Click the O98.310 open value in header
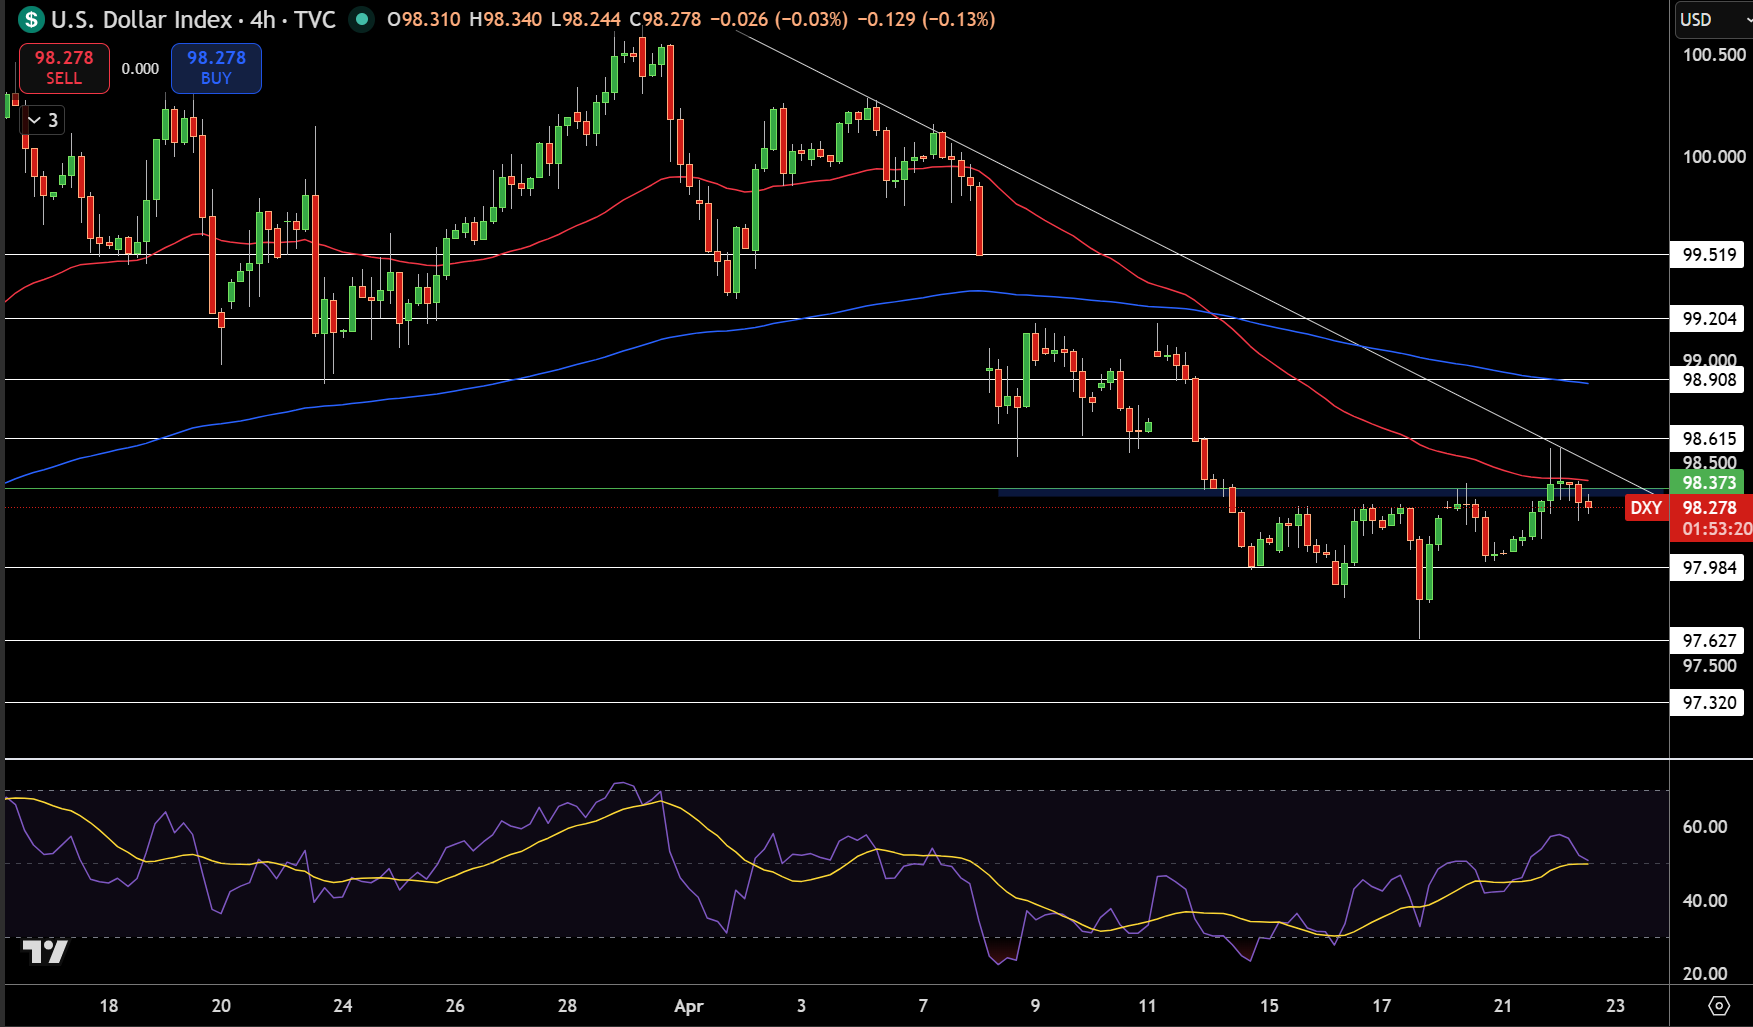The image size is (1753, 1027). (424, 19)
